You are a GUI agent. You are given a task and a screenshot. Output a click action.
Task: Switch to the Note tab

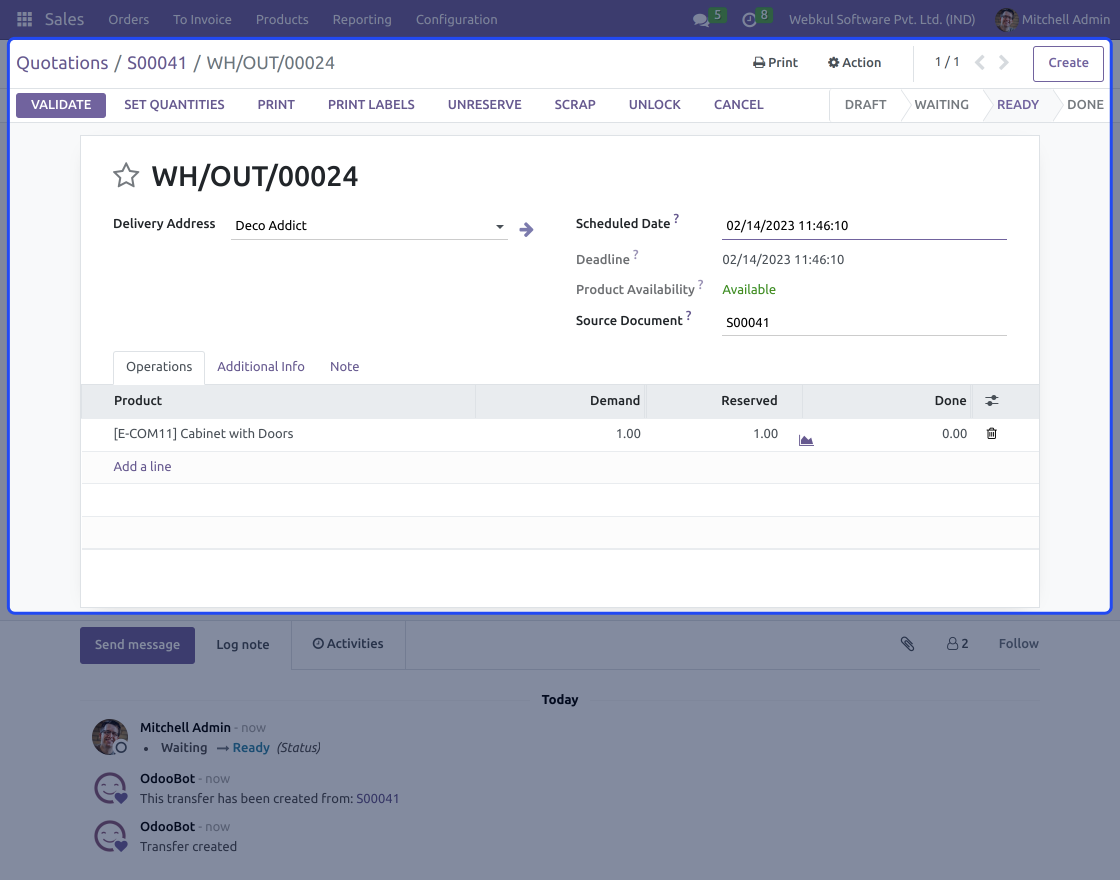point(344,367)
